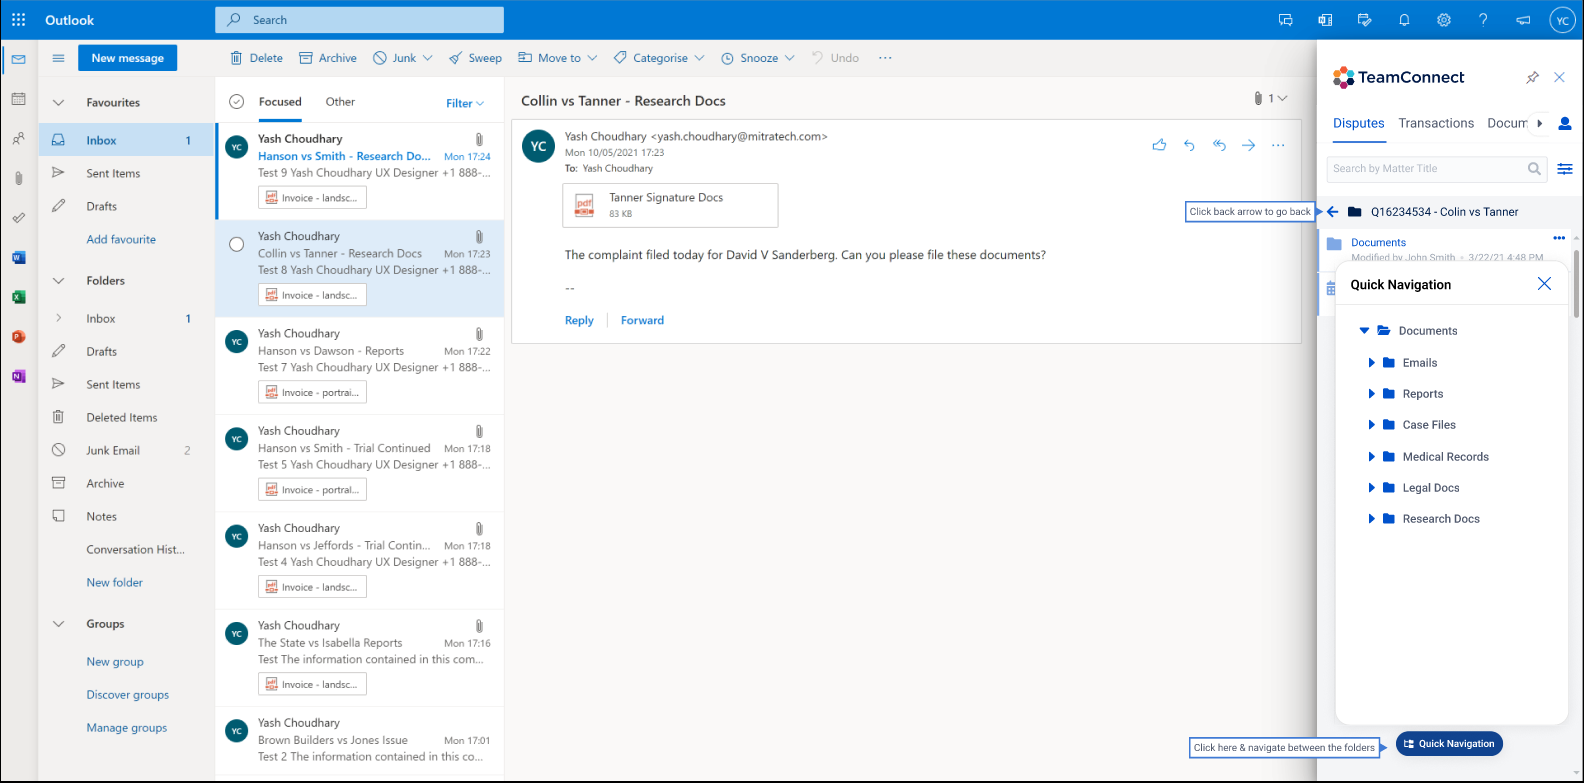Open the app launcher grid icon
Image resolution: width=1584 pixels, height=783 pixels.
[x=19, y=20]
